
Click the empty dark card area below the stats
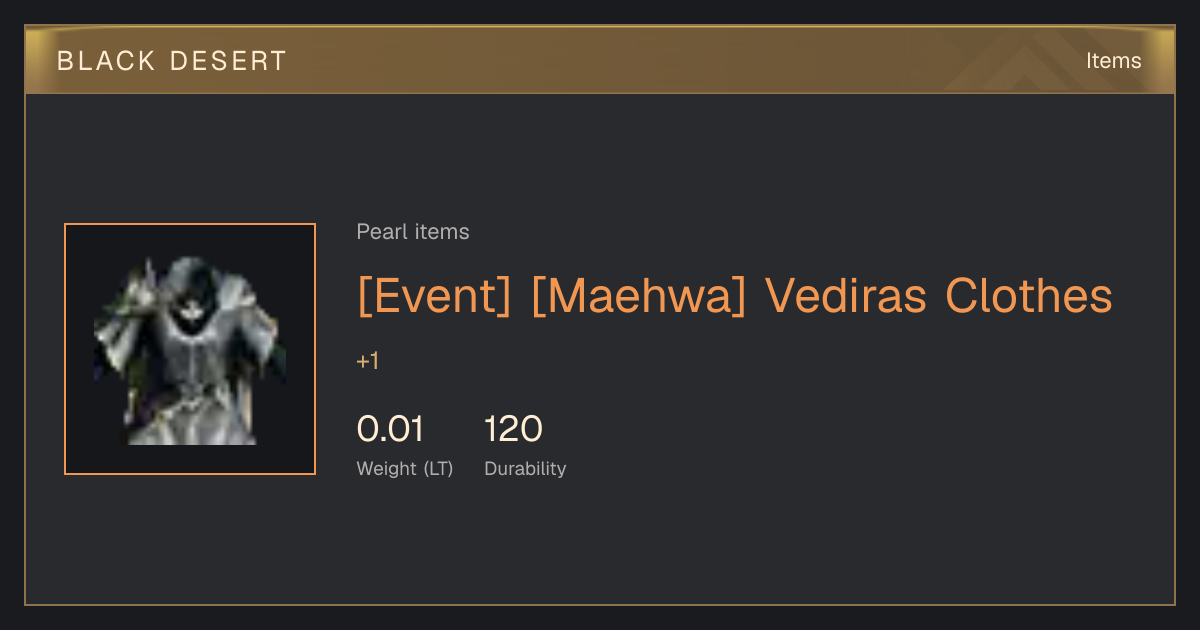[x=600, y=545]
